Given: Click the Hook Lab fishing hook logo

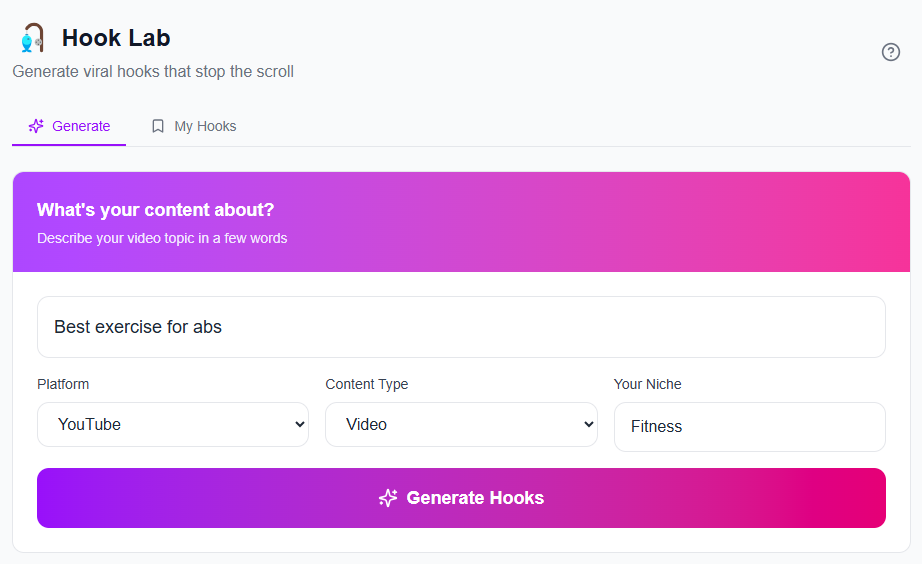Looking at the screenshot, I should click(33, 38).
